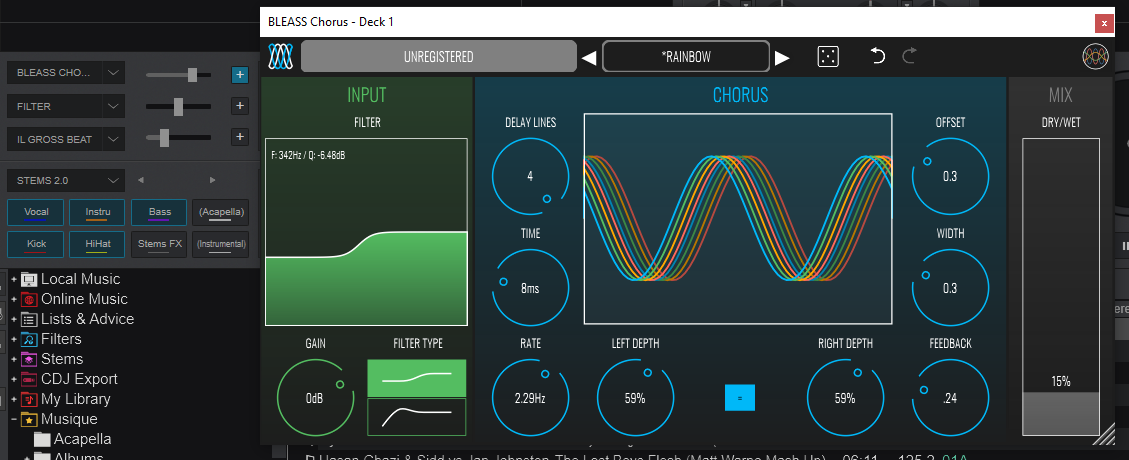The height and width of the screenshot is (460, 1129).
Task: Open the IL GROSS BEAT effect dropdown
Action: click(113, 139)
